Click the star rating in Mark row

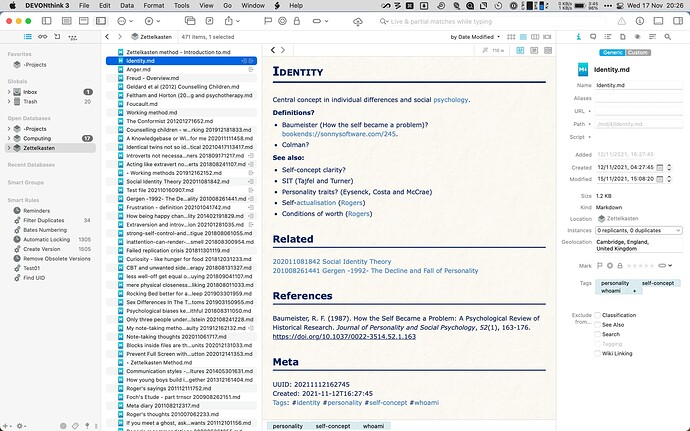(639, 265)
